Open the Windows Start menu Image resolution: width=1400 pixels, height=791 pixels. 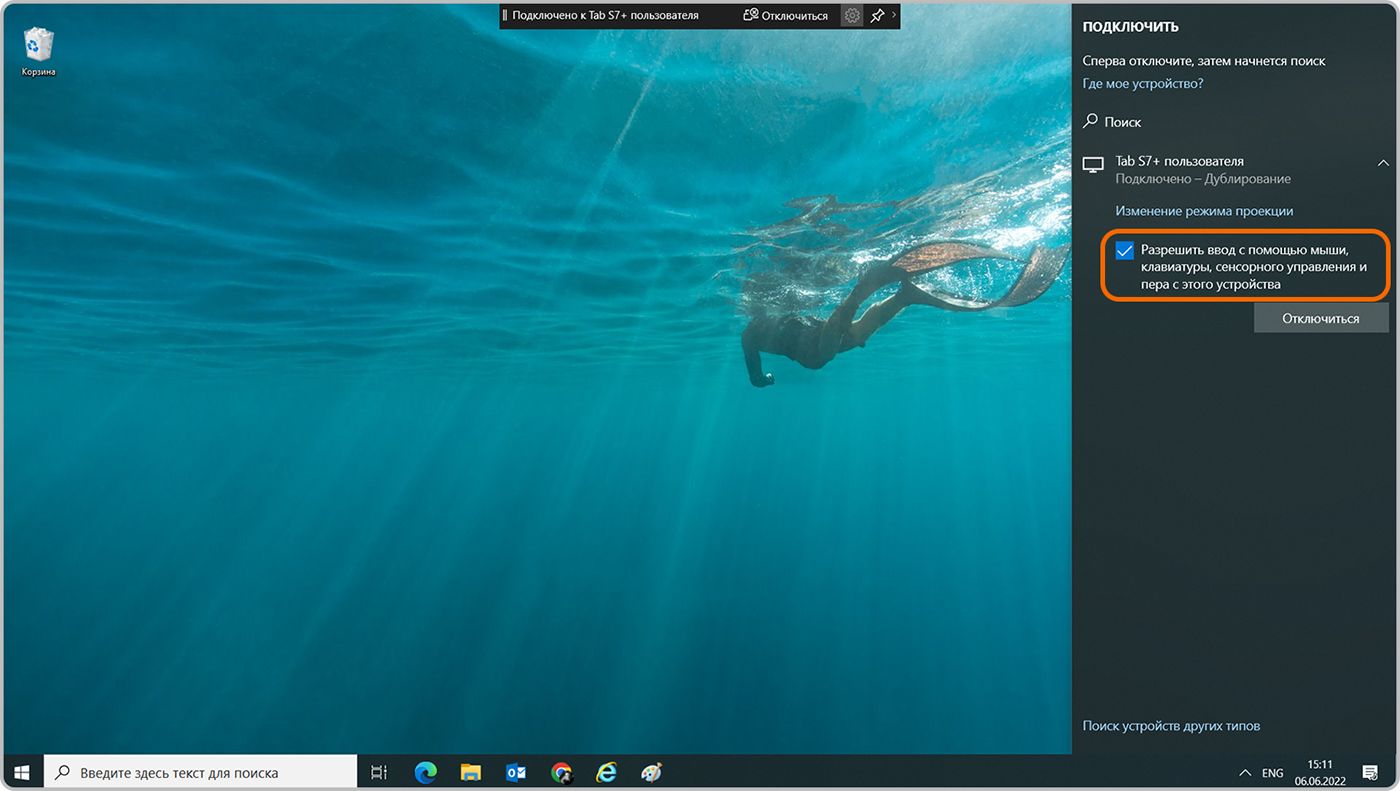pos(22,772)
